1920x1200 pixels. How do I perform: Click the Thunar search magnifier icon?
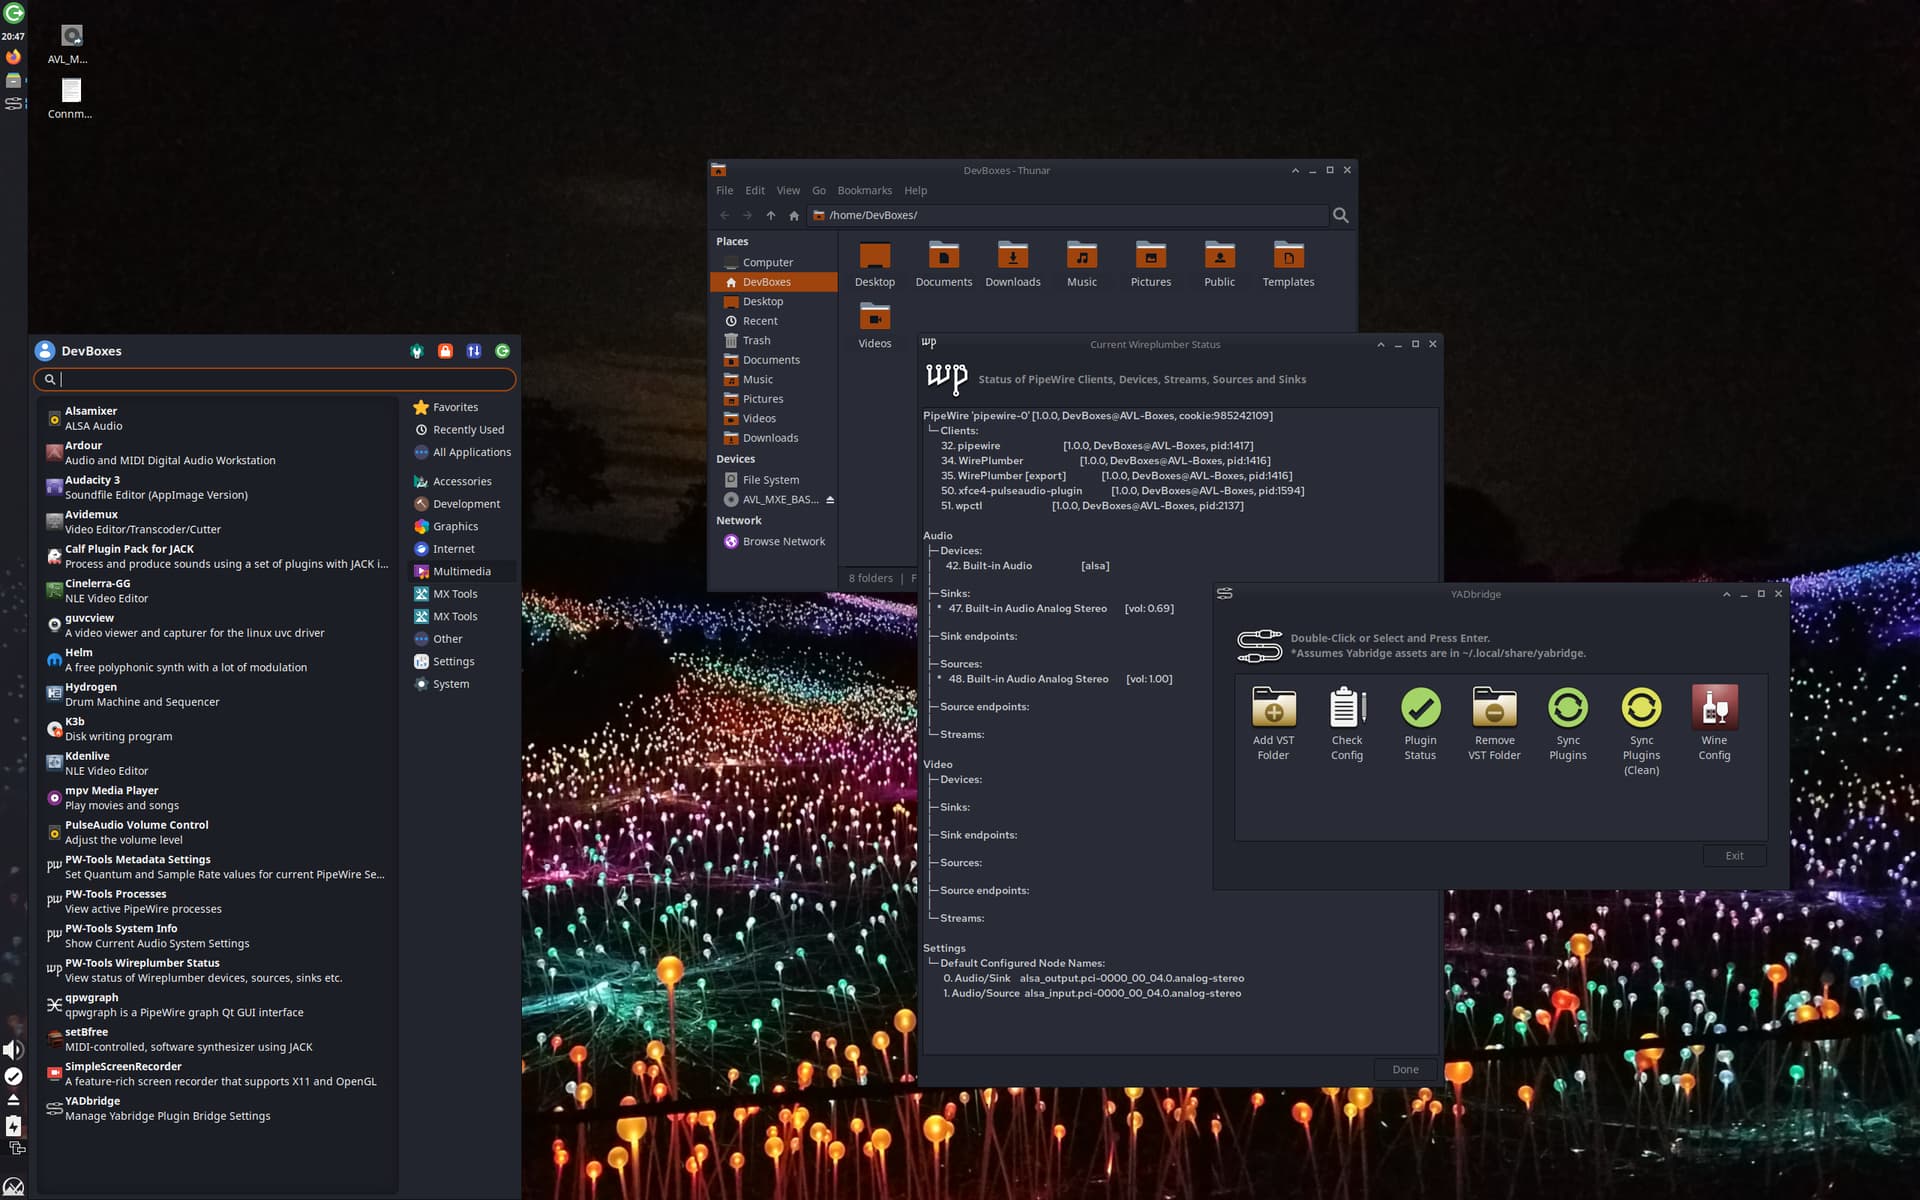1341,215
